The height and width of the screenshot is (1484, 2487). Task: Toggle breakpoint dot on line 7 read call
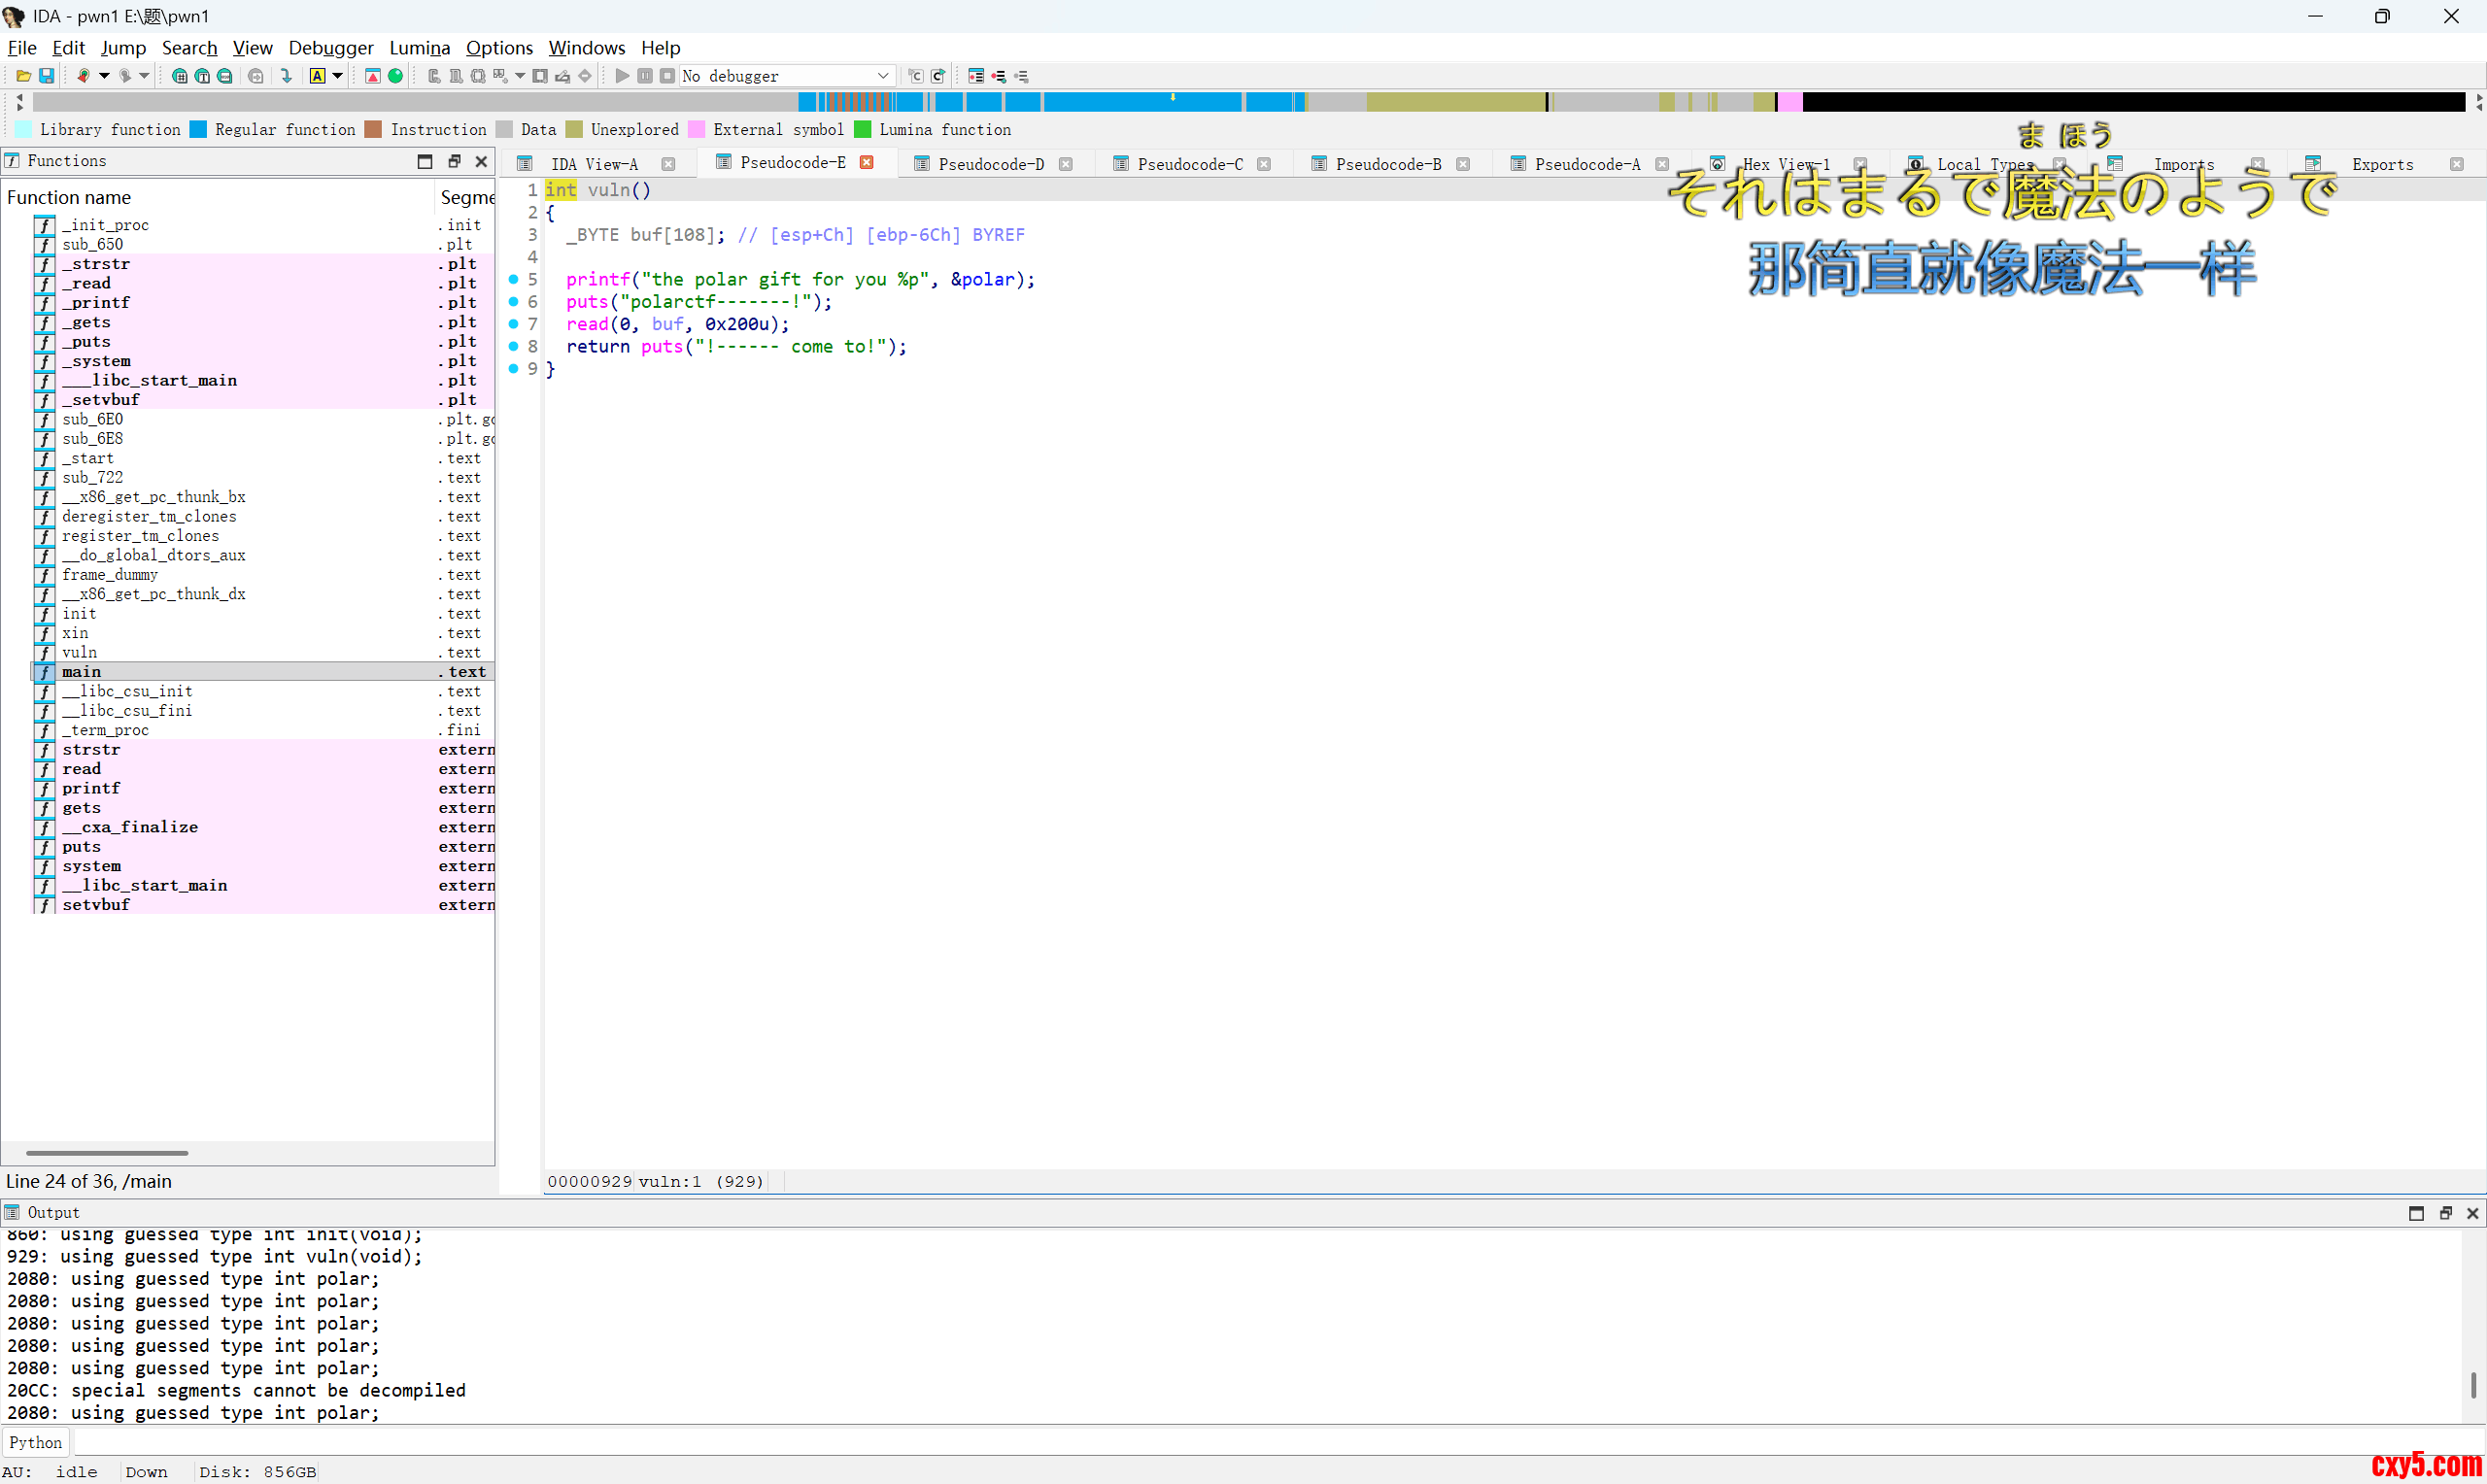click(x=514, y=324)
